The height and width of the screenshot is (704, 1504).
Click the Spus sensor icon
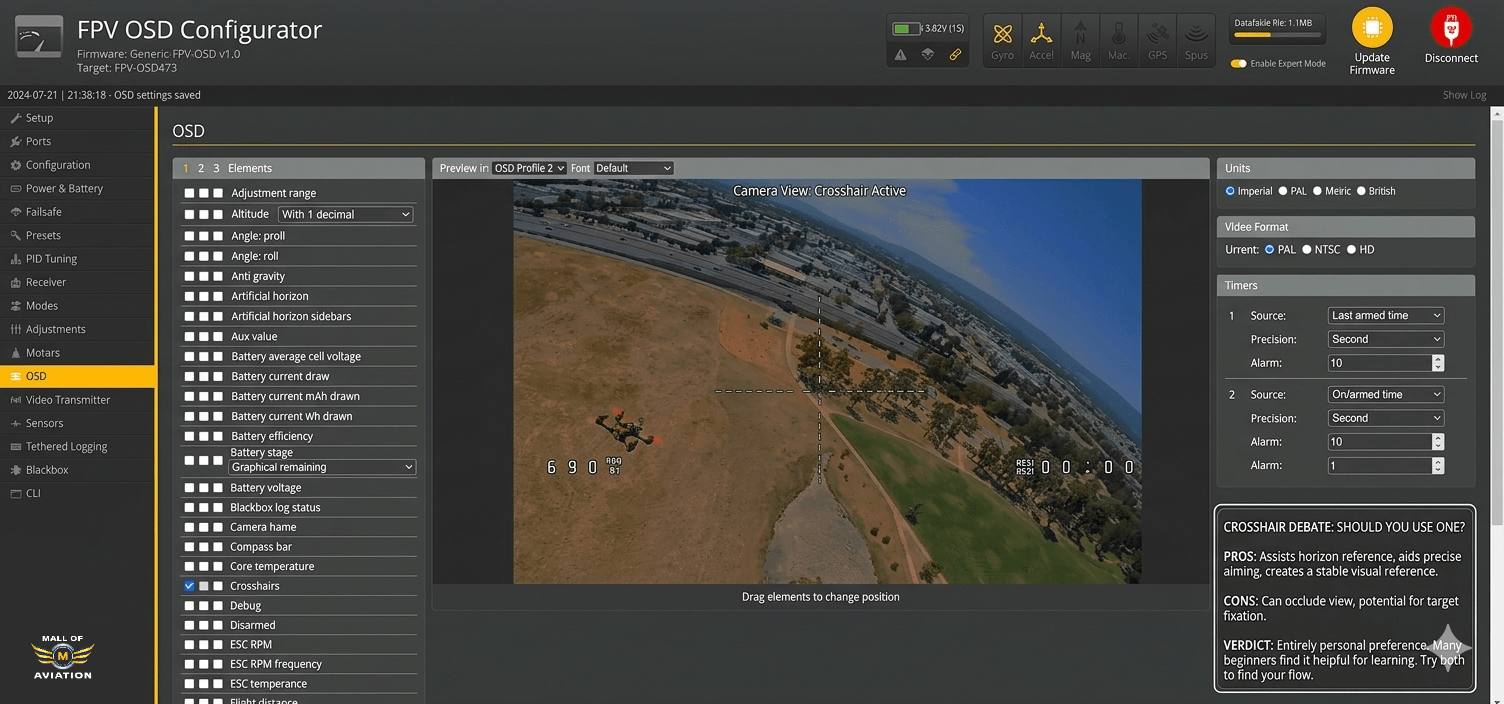tap(1195, 38)
